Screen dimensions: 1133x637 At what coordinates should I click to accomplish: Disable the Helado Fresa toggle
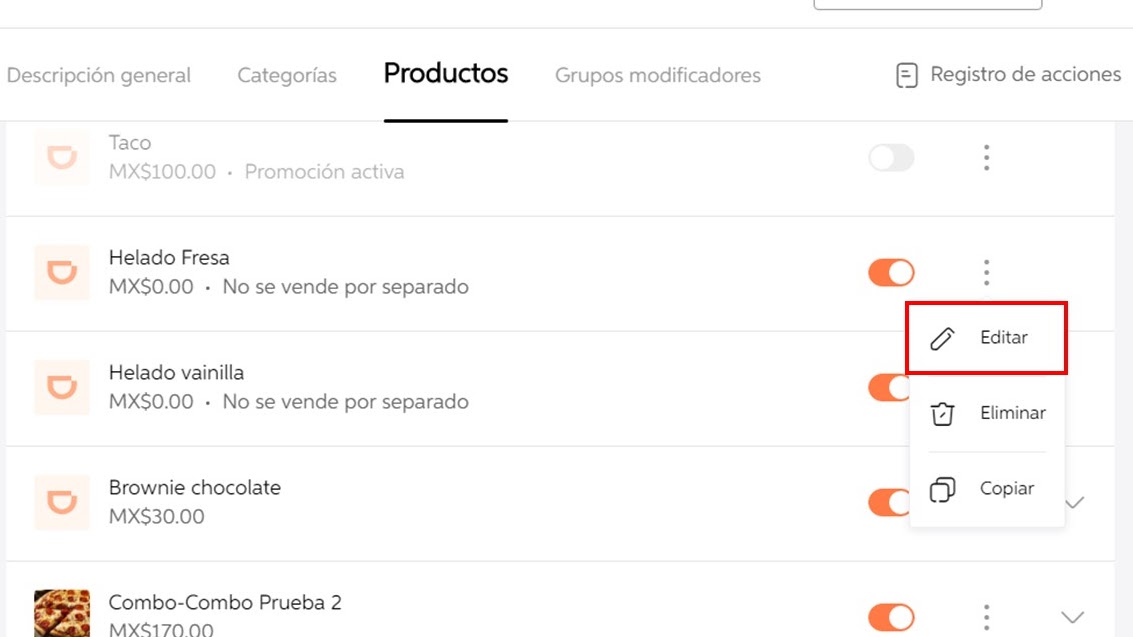click(890, 272)
